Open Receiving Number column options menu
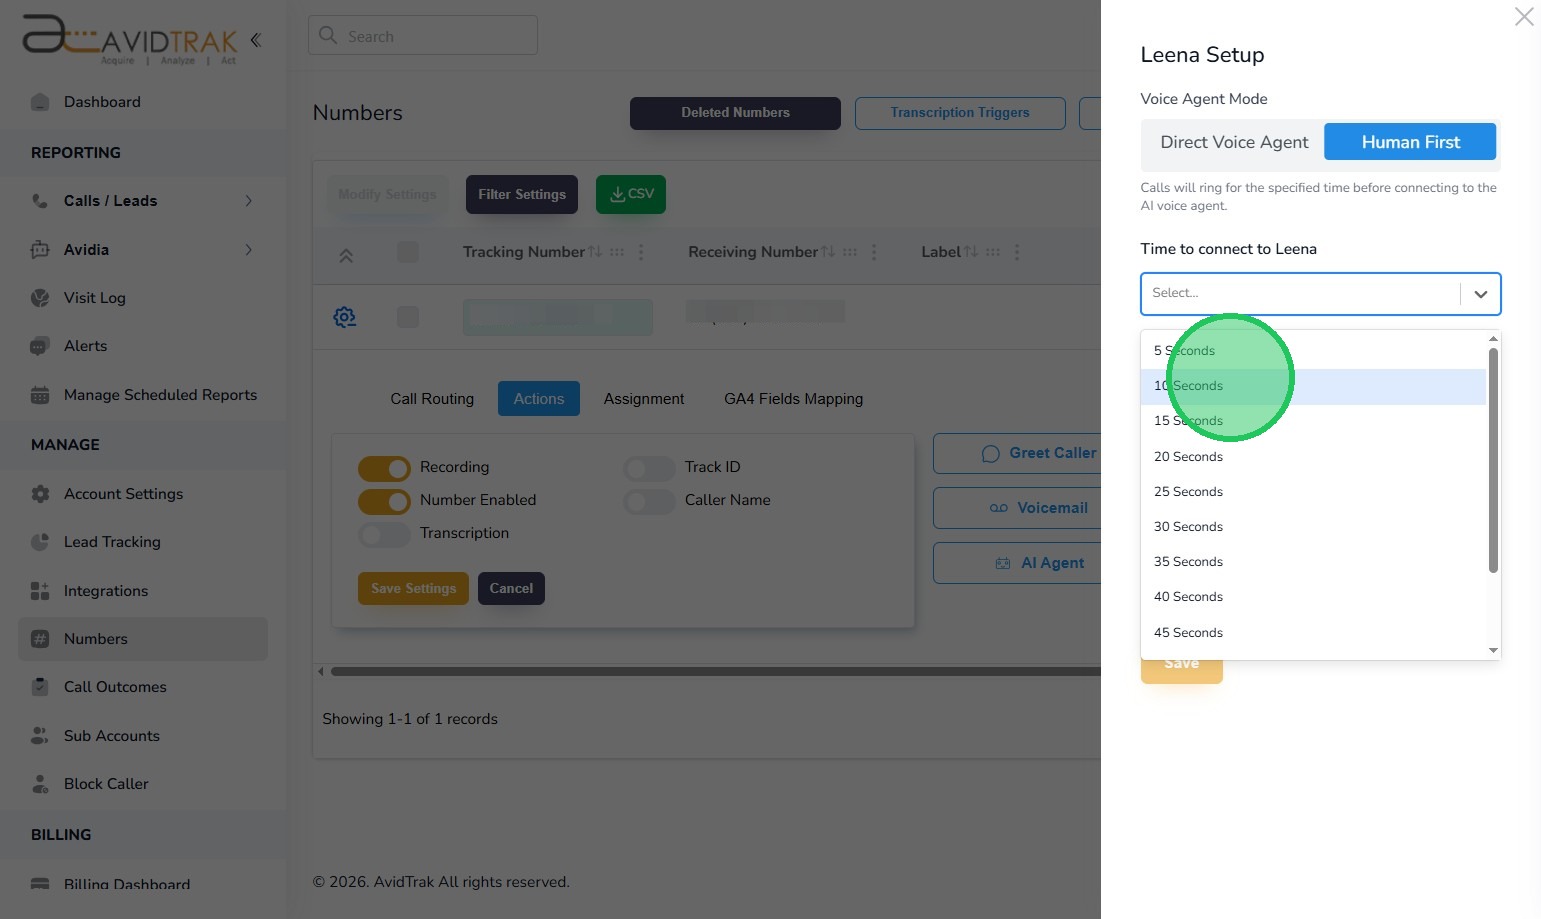 click(x=874, y=252)
